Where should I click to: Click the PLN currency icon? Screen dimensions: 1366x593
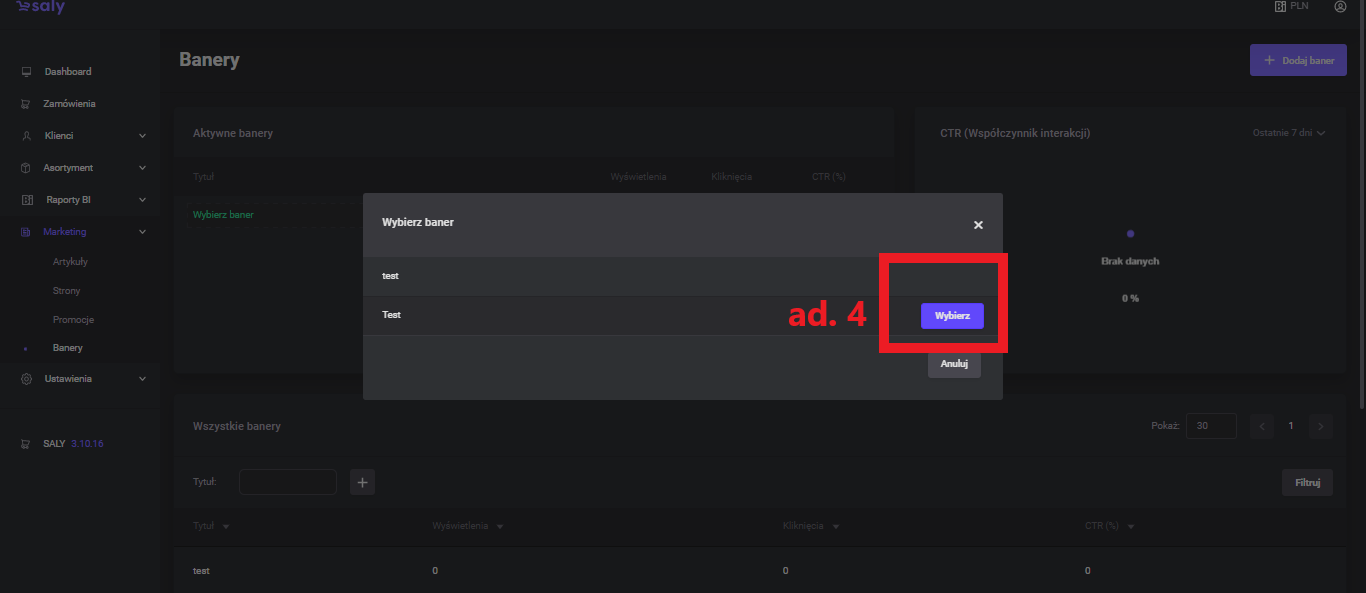coord(1279,7)
